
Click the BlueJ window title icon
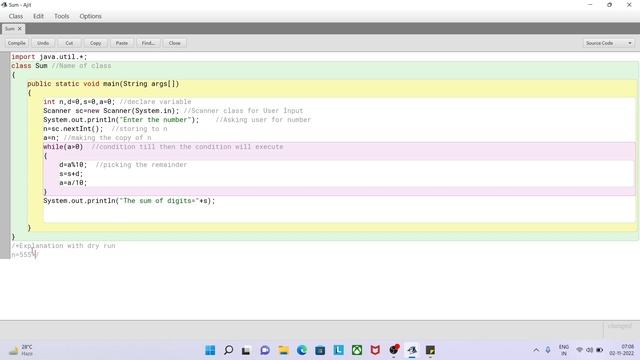coord(4,5)
